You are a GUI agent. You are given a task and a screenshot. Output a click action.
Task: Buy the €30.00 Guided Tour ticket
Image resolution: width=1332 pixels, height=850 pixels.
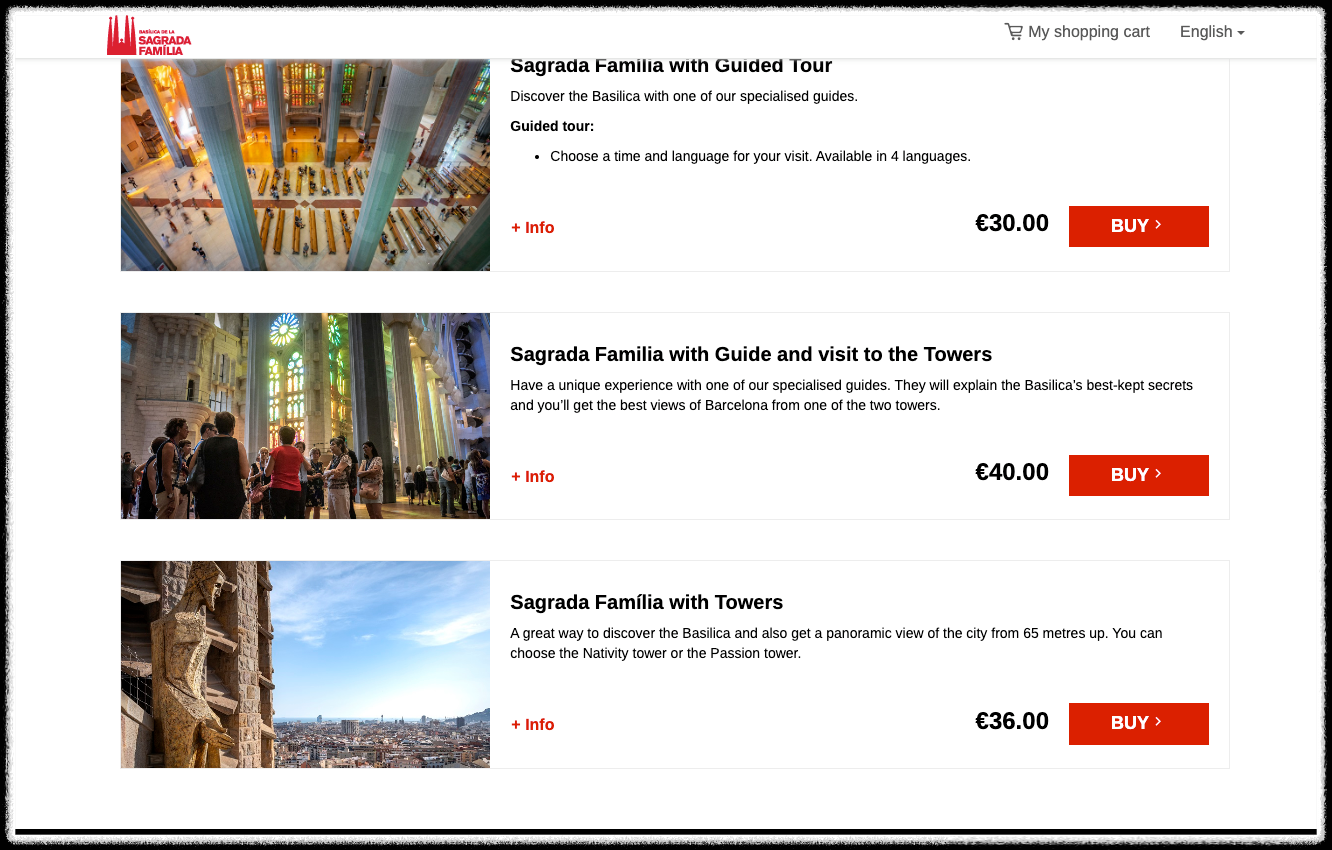[x=1139, y=226]
